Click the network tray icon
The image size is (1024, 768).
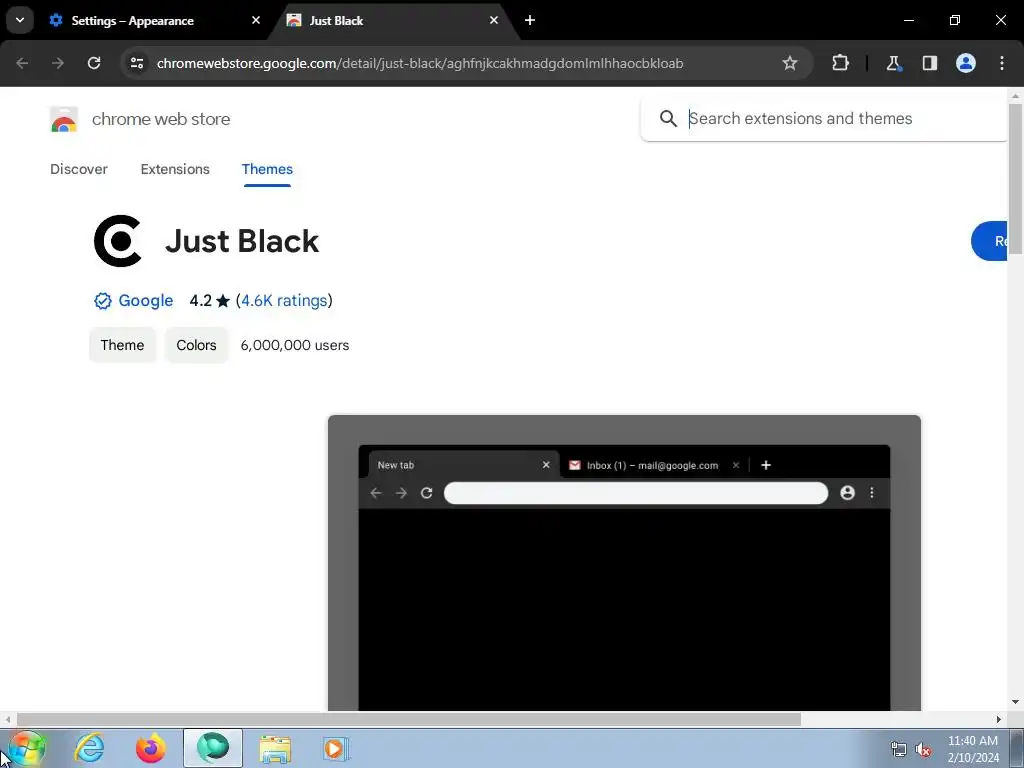pos(899,749)
